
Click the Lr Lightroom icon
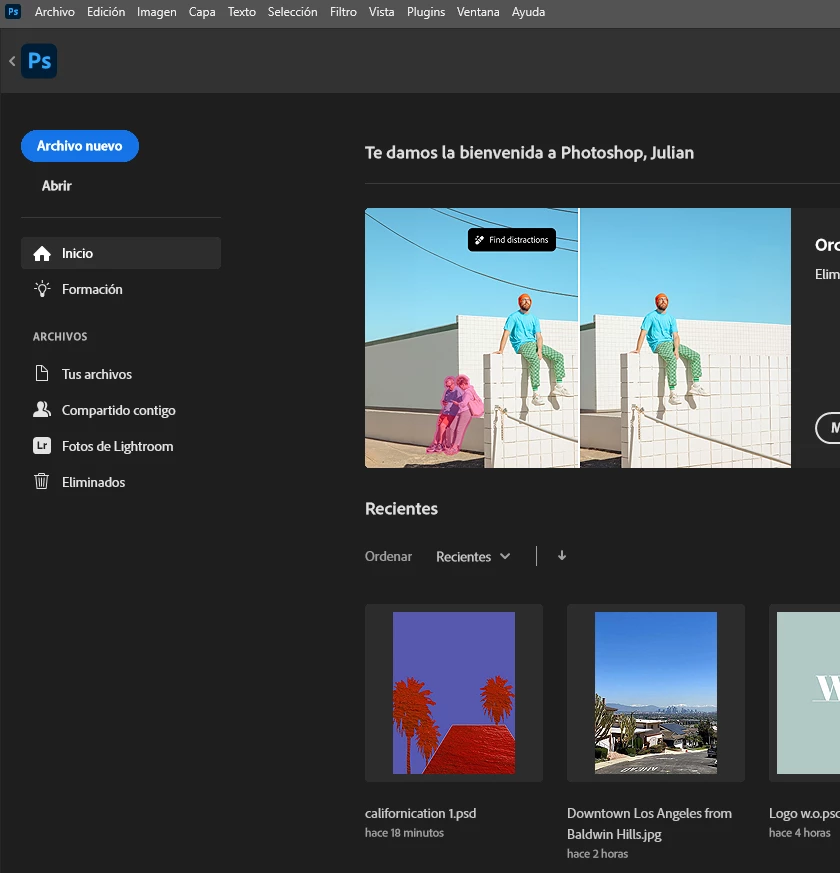click(x=42, y=446)
